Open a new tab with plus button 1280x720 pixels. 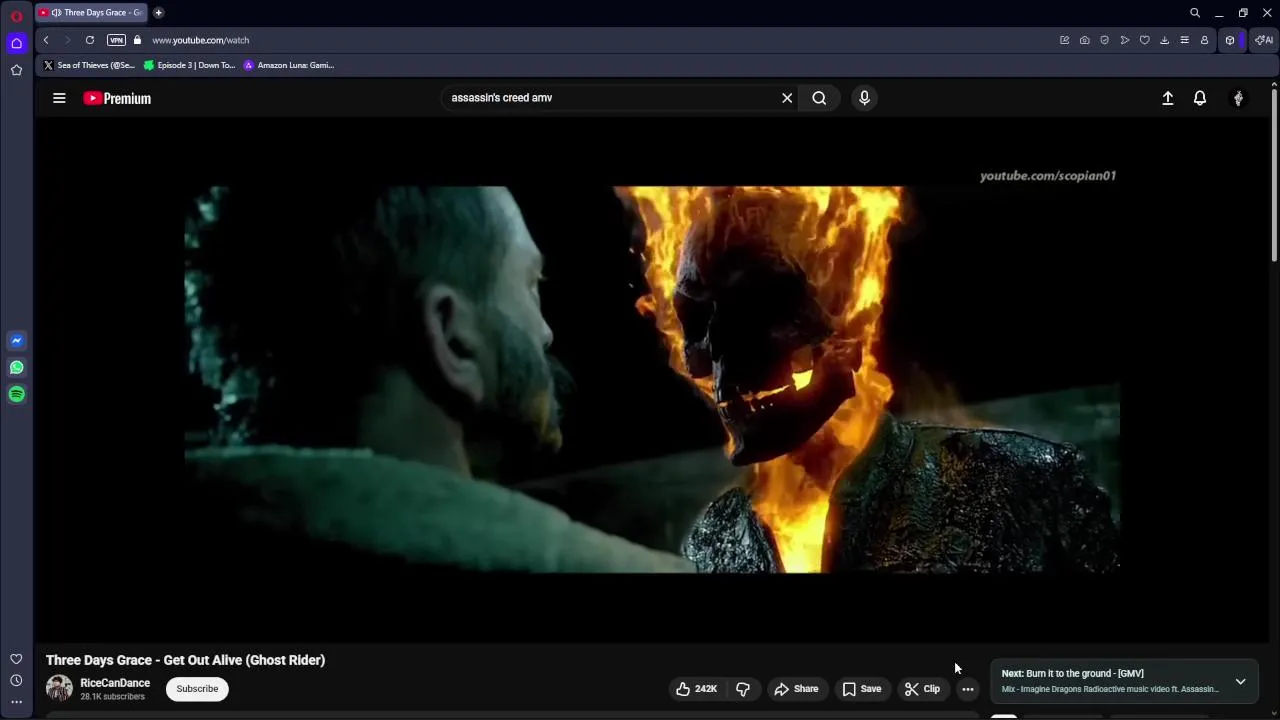[x=158, y=13]
